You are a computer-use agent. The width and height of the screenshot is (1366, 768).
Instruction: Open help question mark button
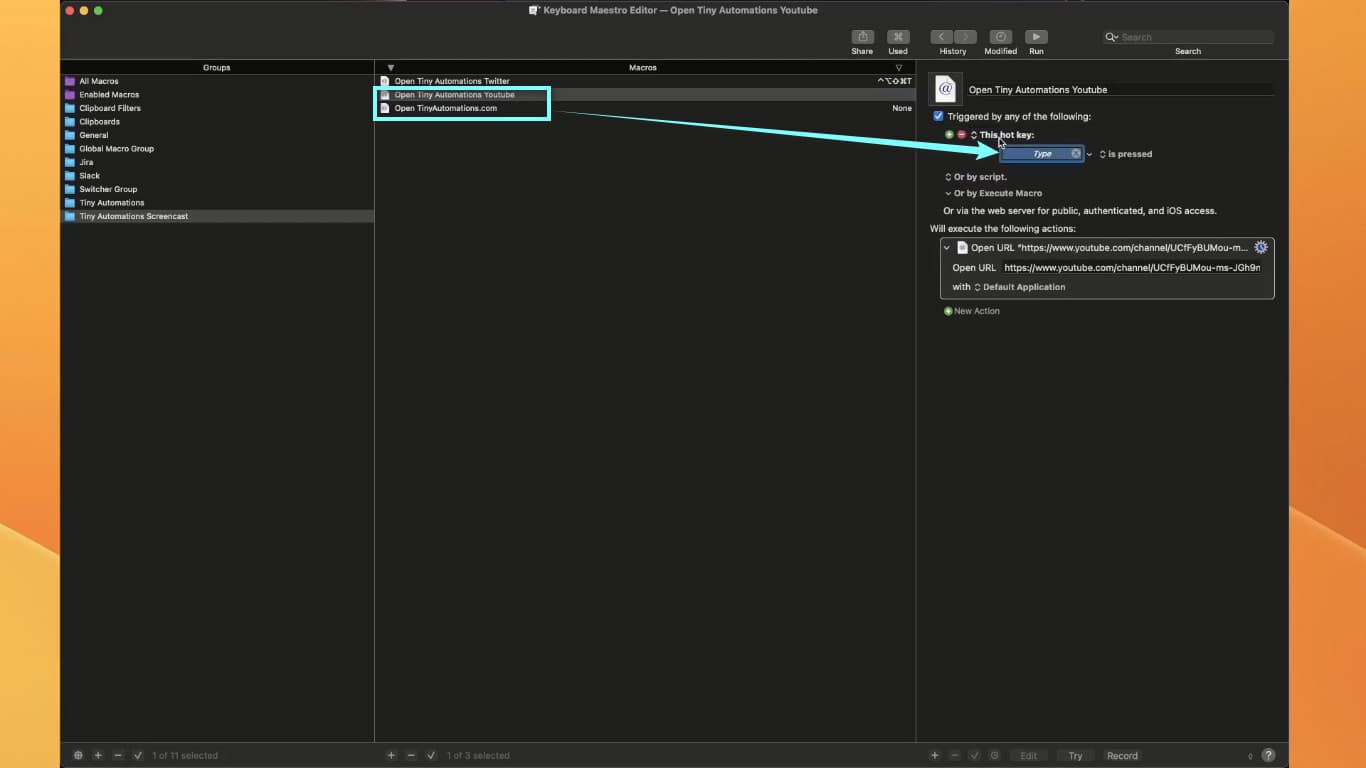[x=1268, y=756]
